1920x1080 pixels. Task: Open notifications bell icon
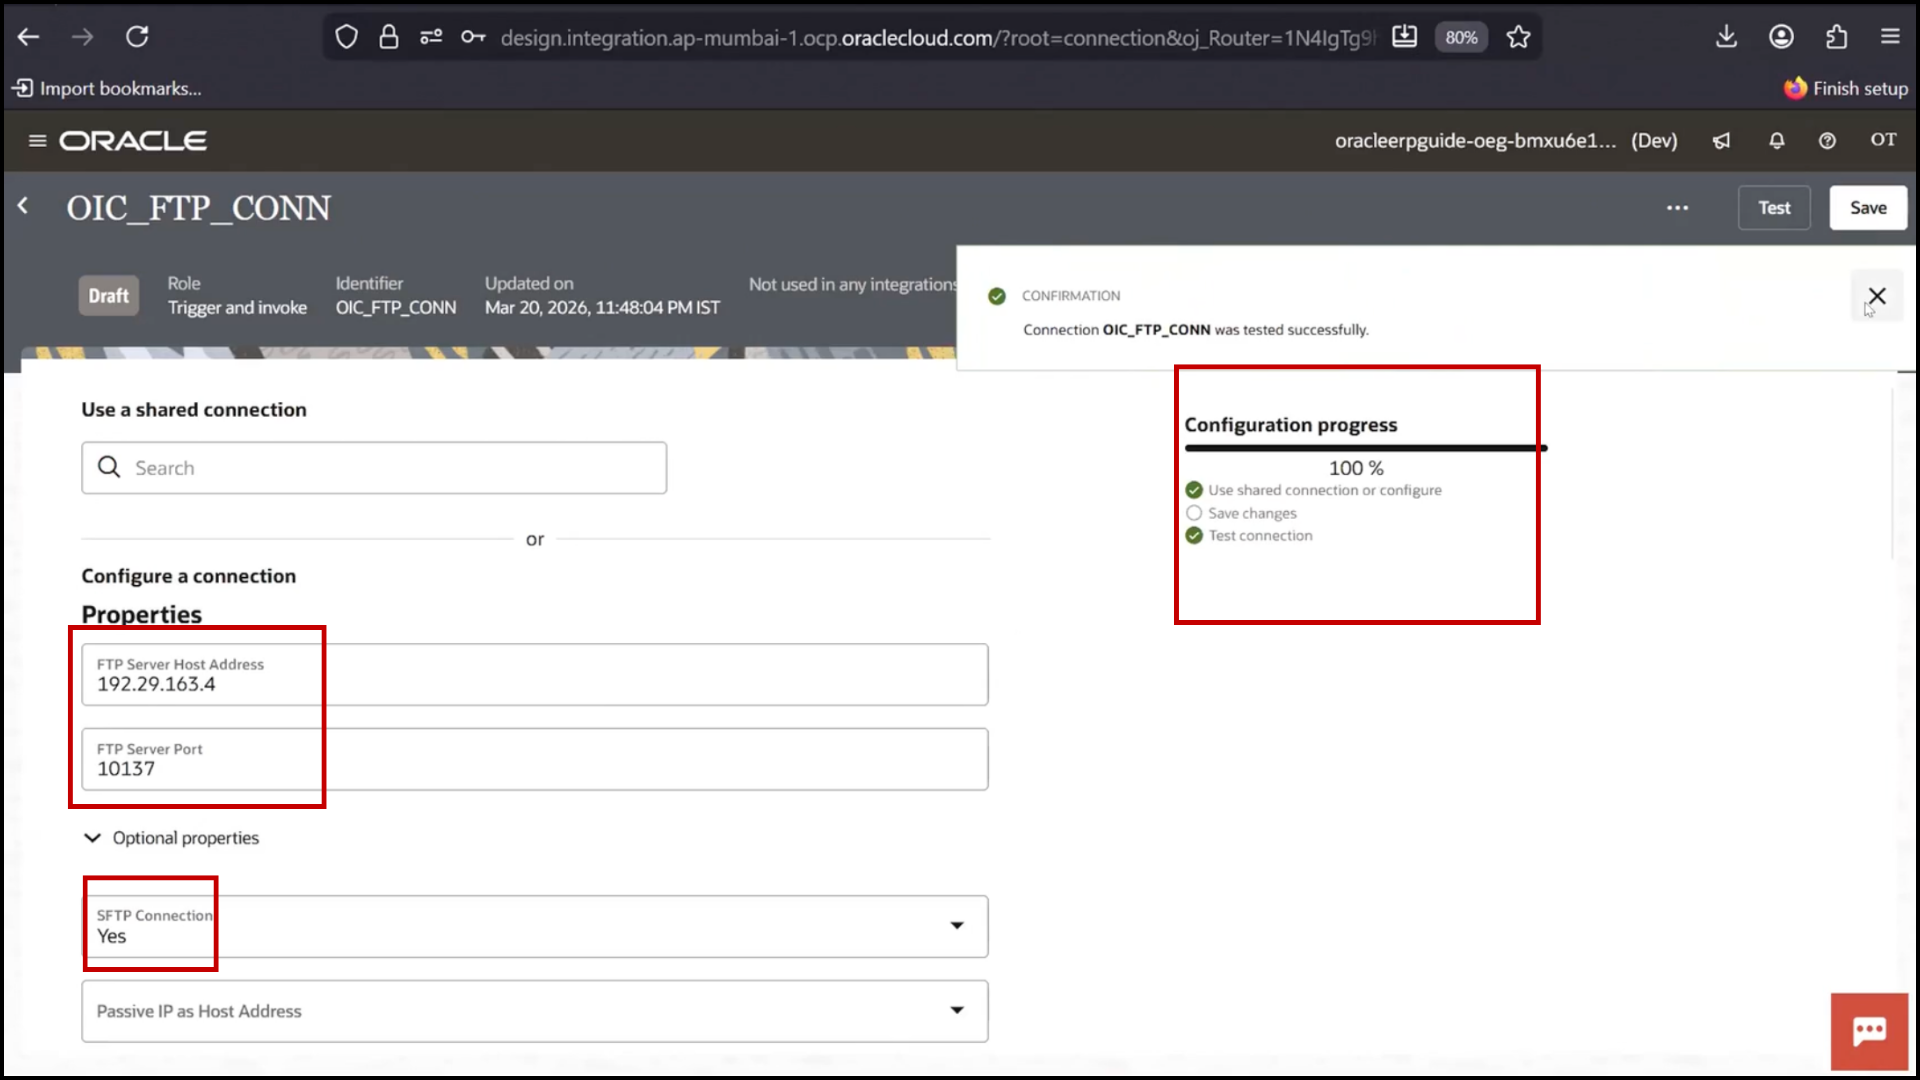(x=1777, y=141)
